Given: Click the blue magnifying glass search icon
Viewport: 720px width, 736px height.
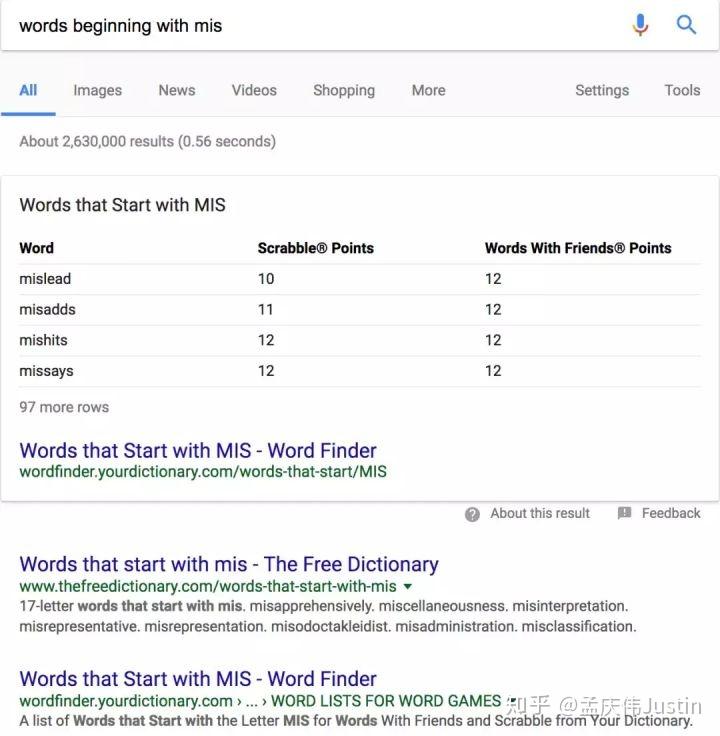Looking at the screenshot, I should pos(686,25).
